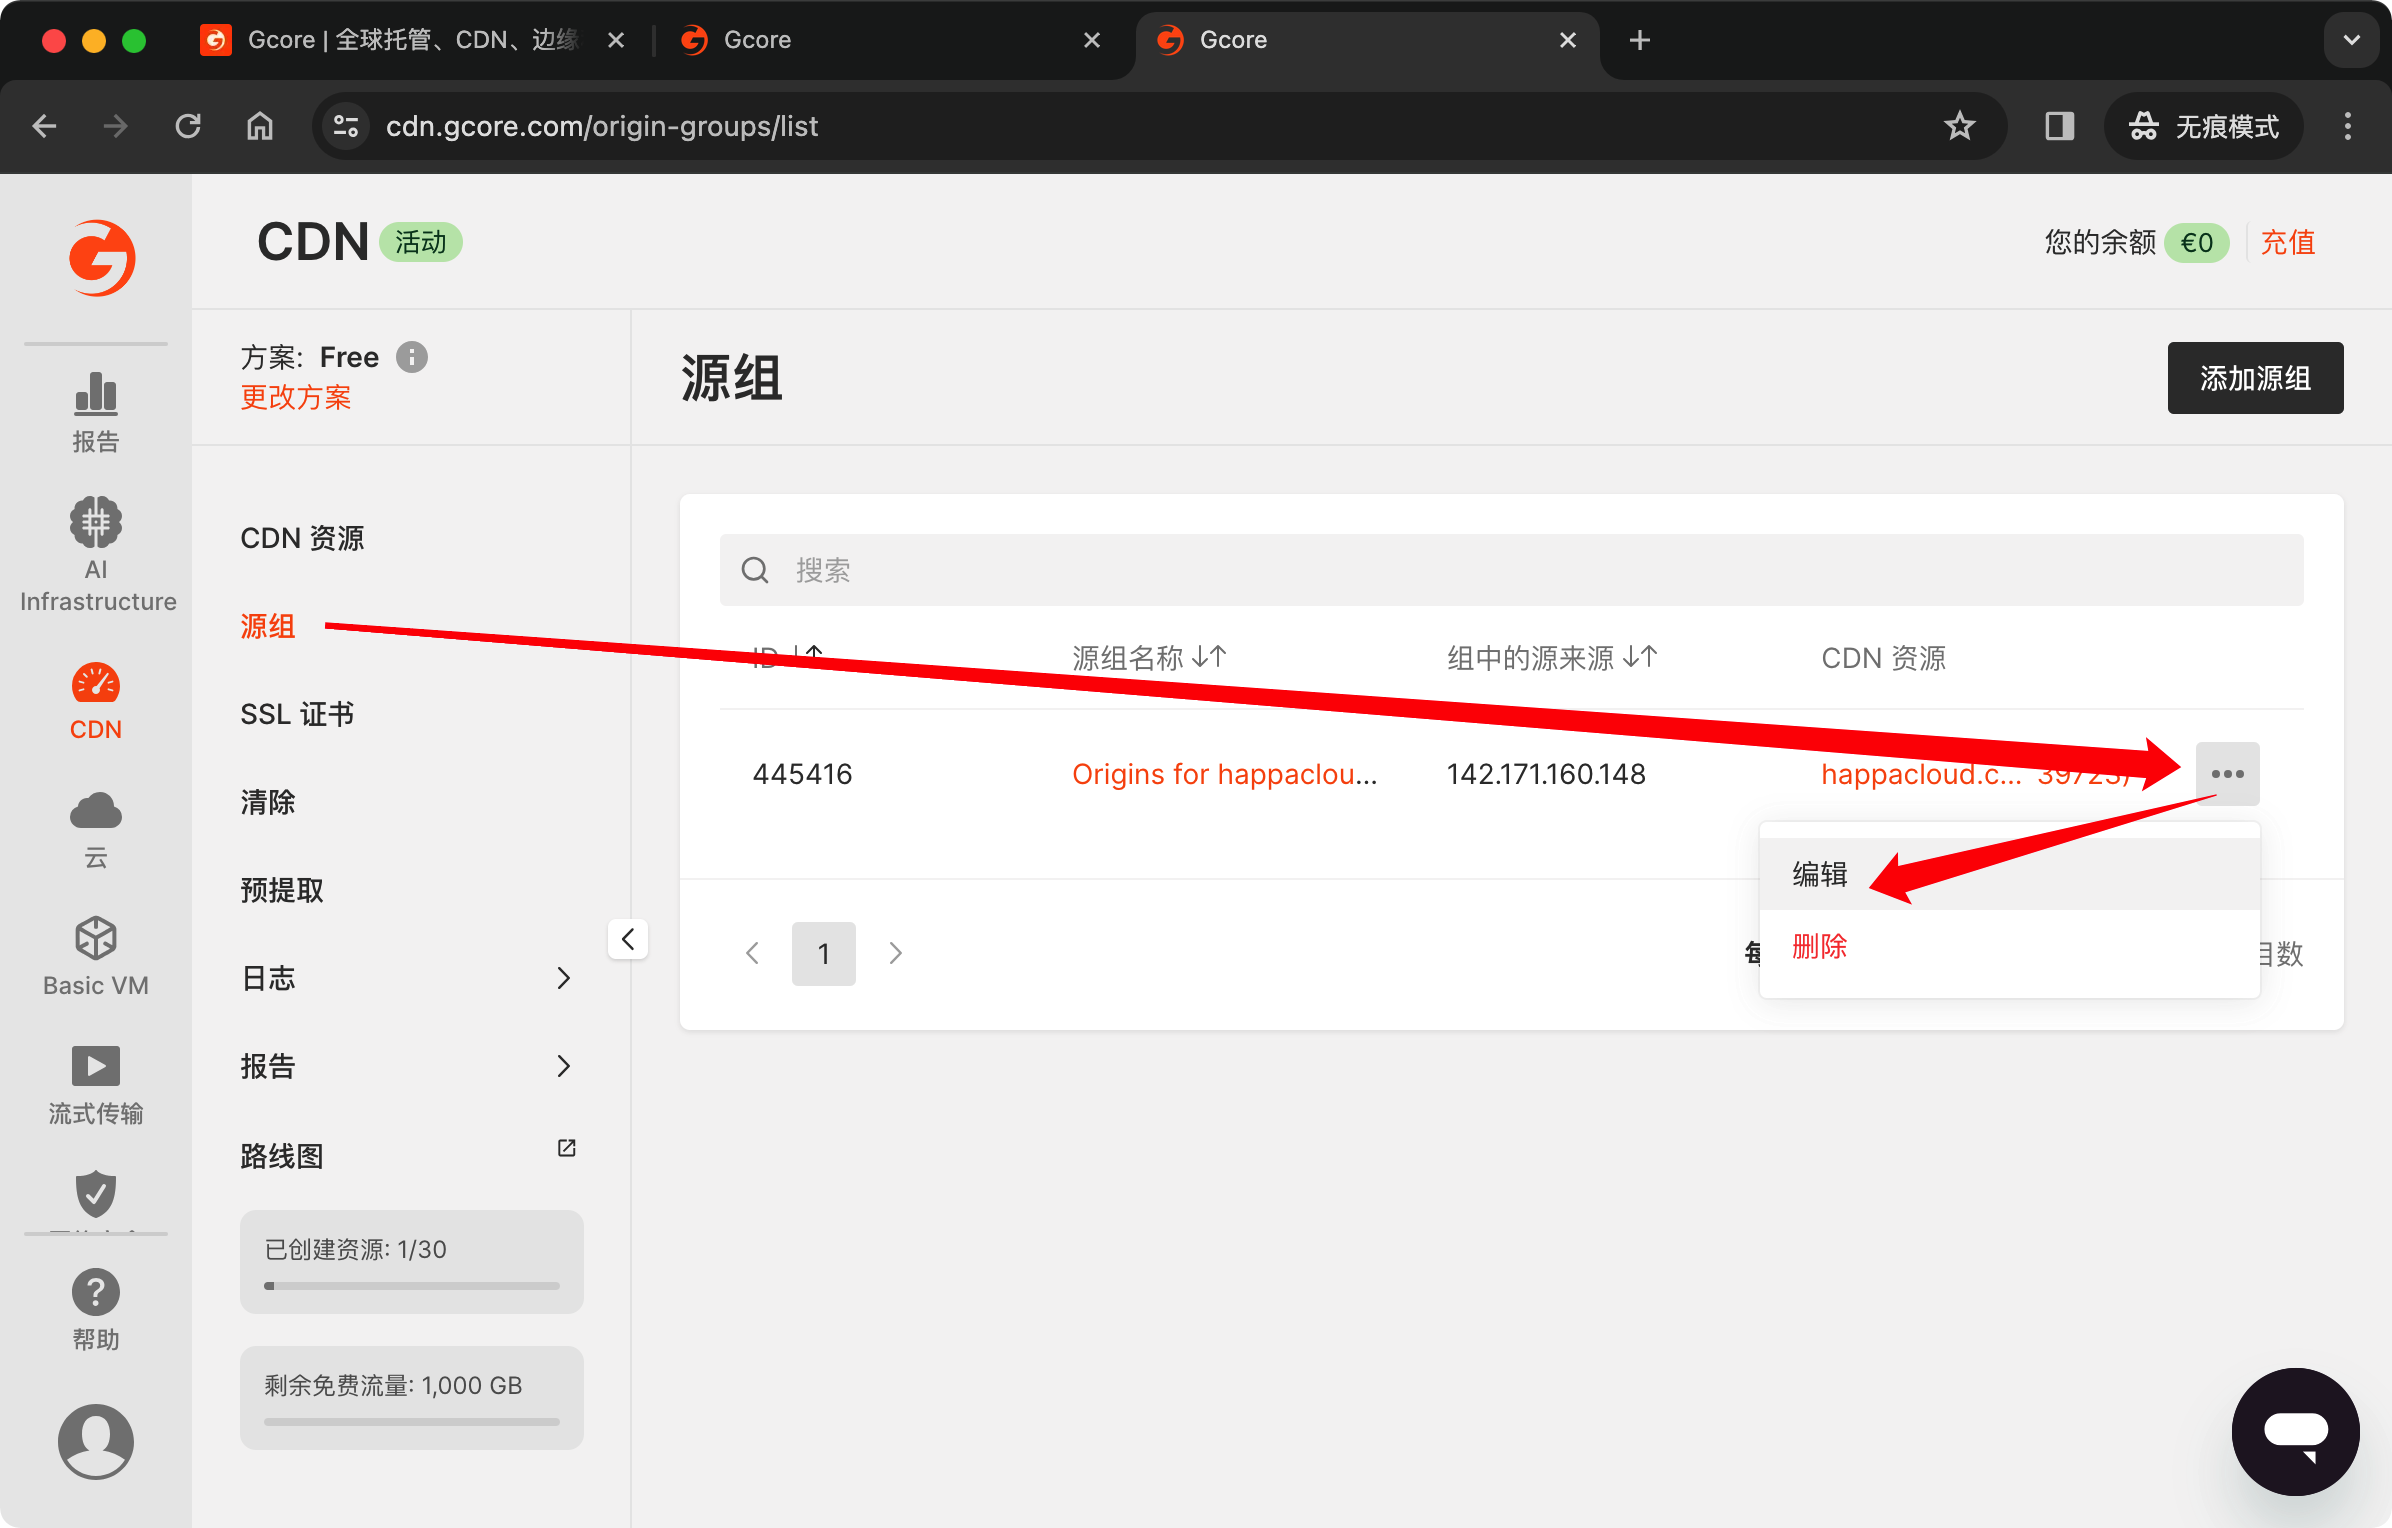Screen dimensions: 2392x1528
Task: Open happacloud.c... CDN resource link
Action: tap(1921, 774)
